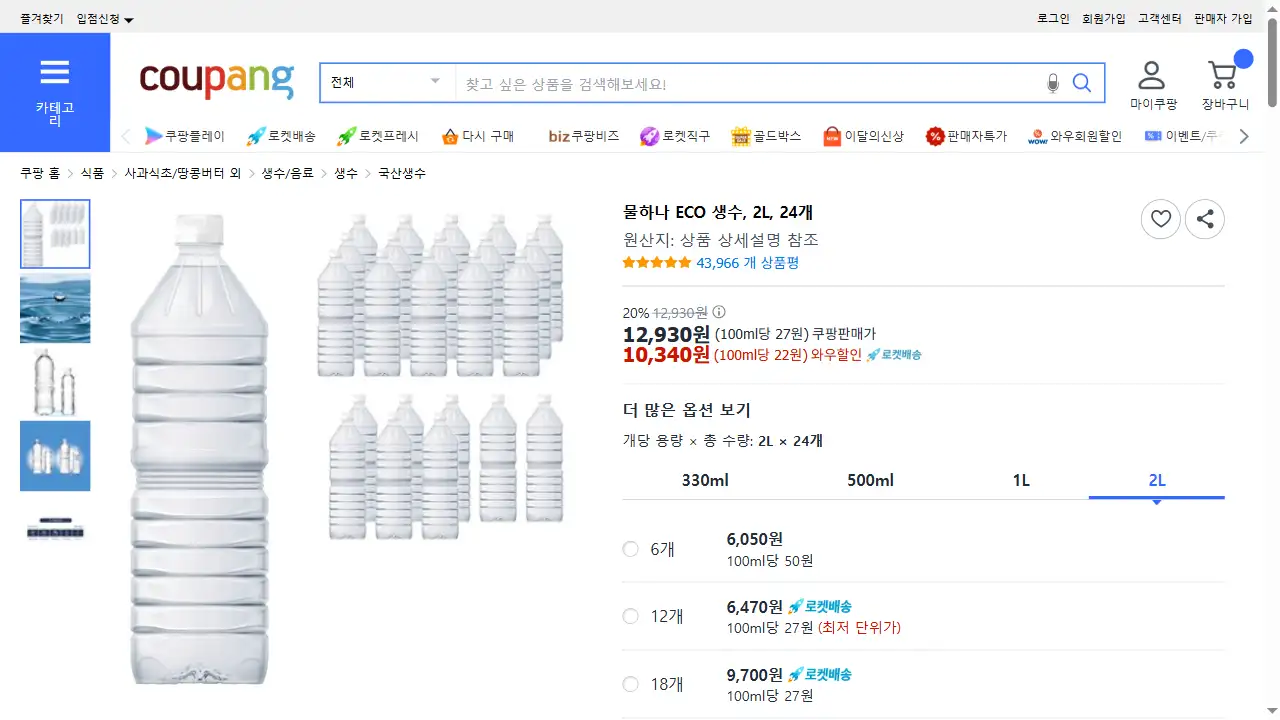This screenshot has width=1280, height=720.
Task: Click the 10,340원 와우할인 price
Action: (x=666, y=354)
